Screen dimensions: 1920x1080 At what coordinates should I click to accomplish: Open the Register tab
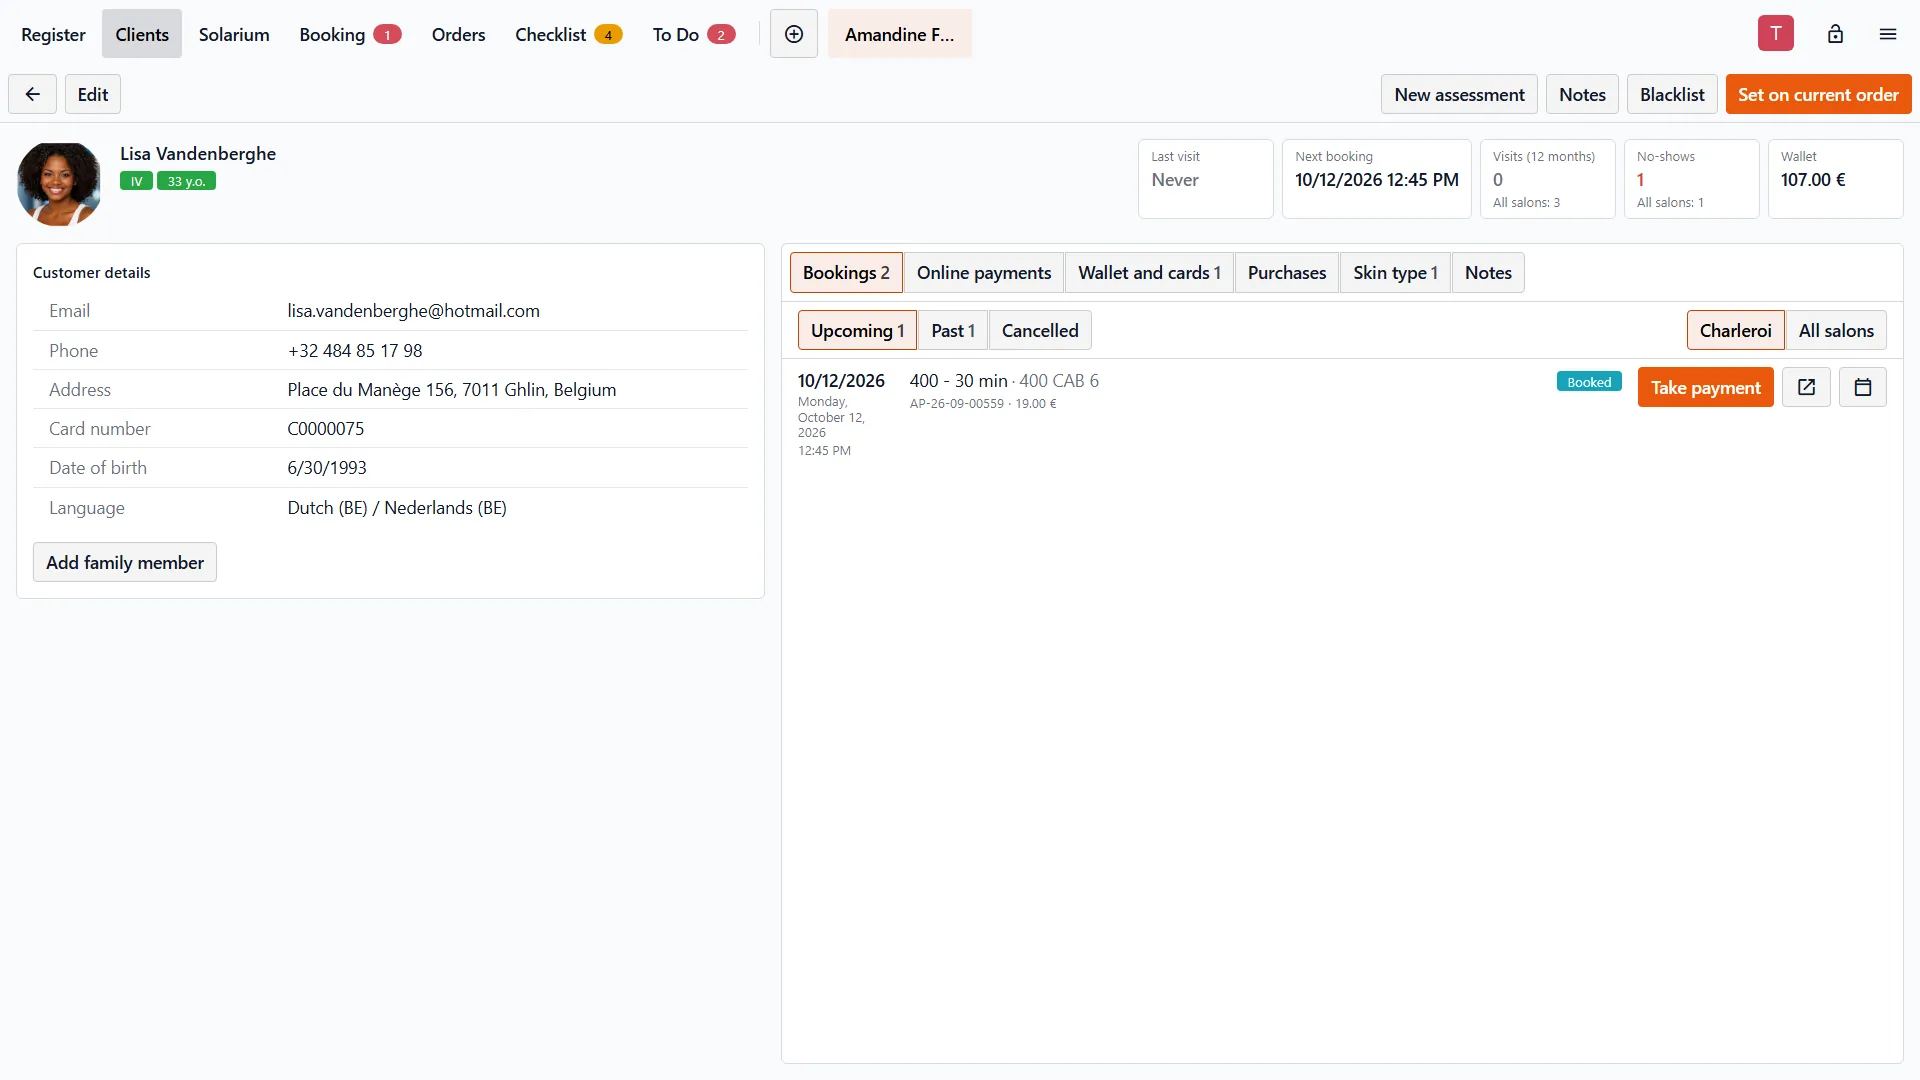(53, 34)
